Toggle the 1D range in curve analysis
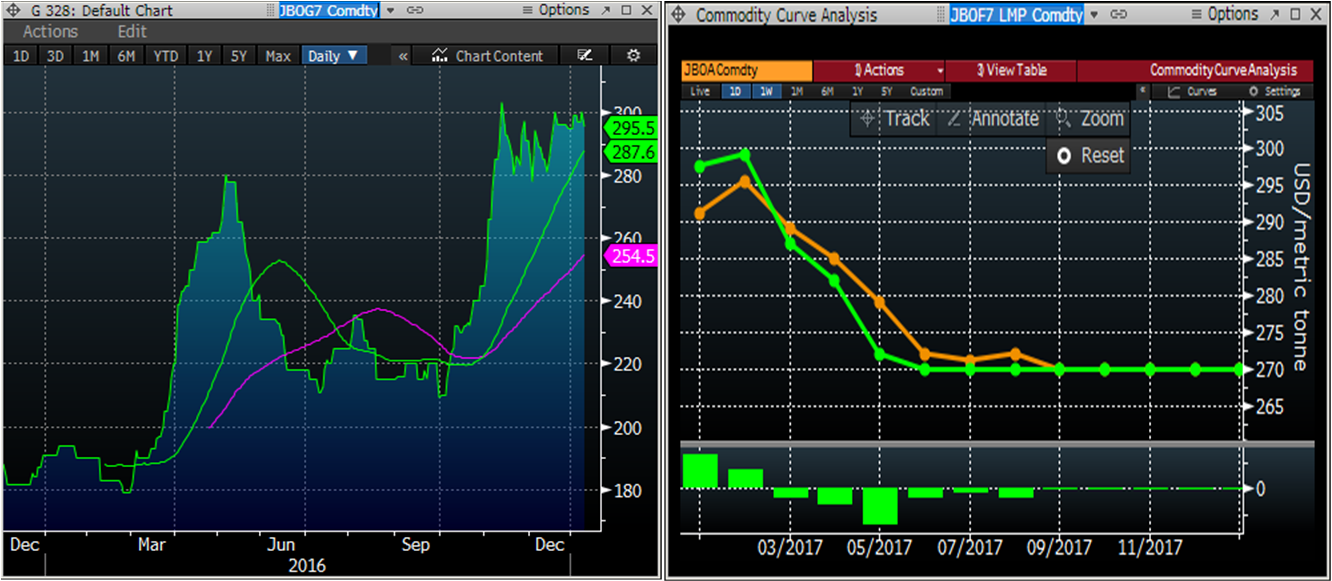The height and width of the screenshot is (581, 1332). tap(734, 91)
